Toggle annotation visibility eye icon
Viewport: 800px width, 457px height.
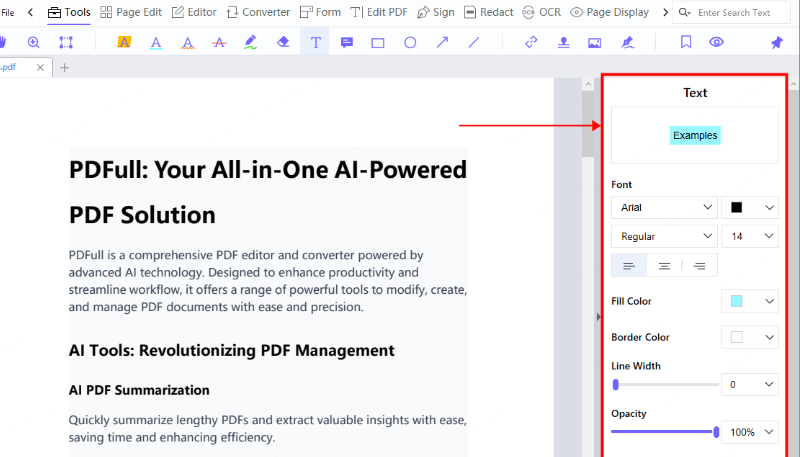[x=716, y=43]
